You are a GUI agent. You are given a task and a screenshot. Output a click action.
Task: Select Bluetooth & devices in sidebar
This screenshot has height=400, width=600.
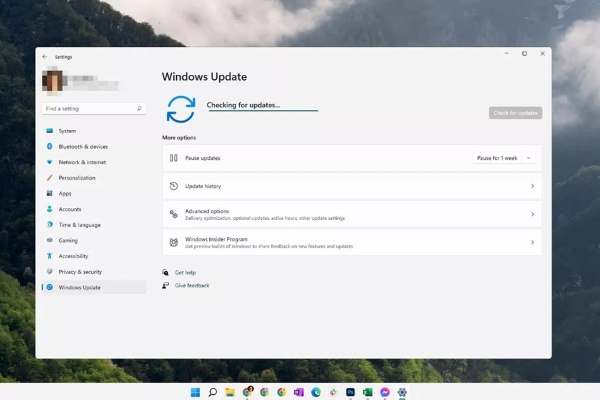click(x=83, y=146)
